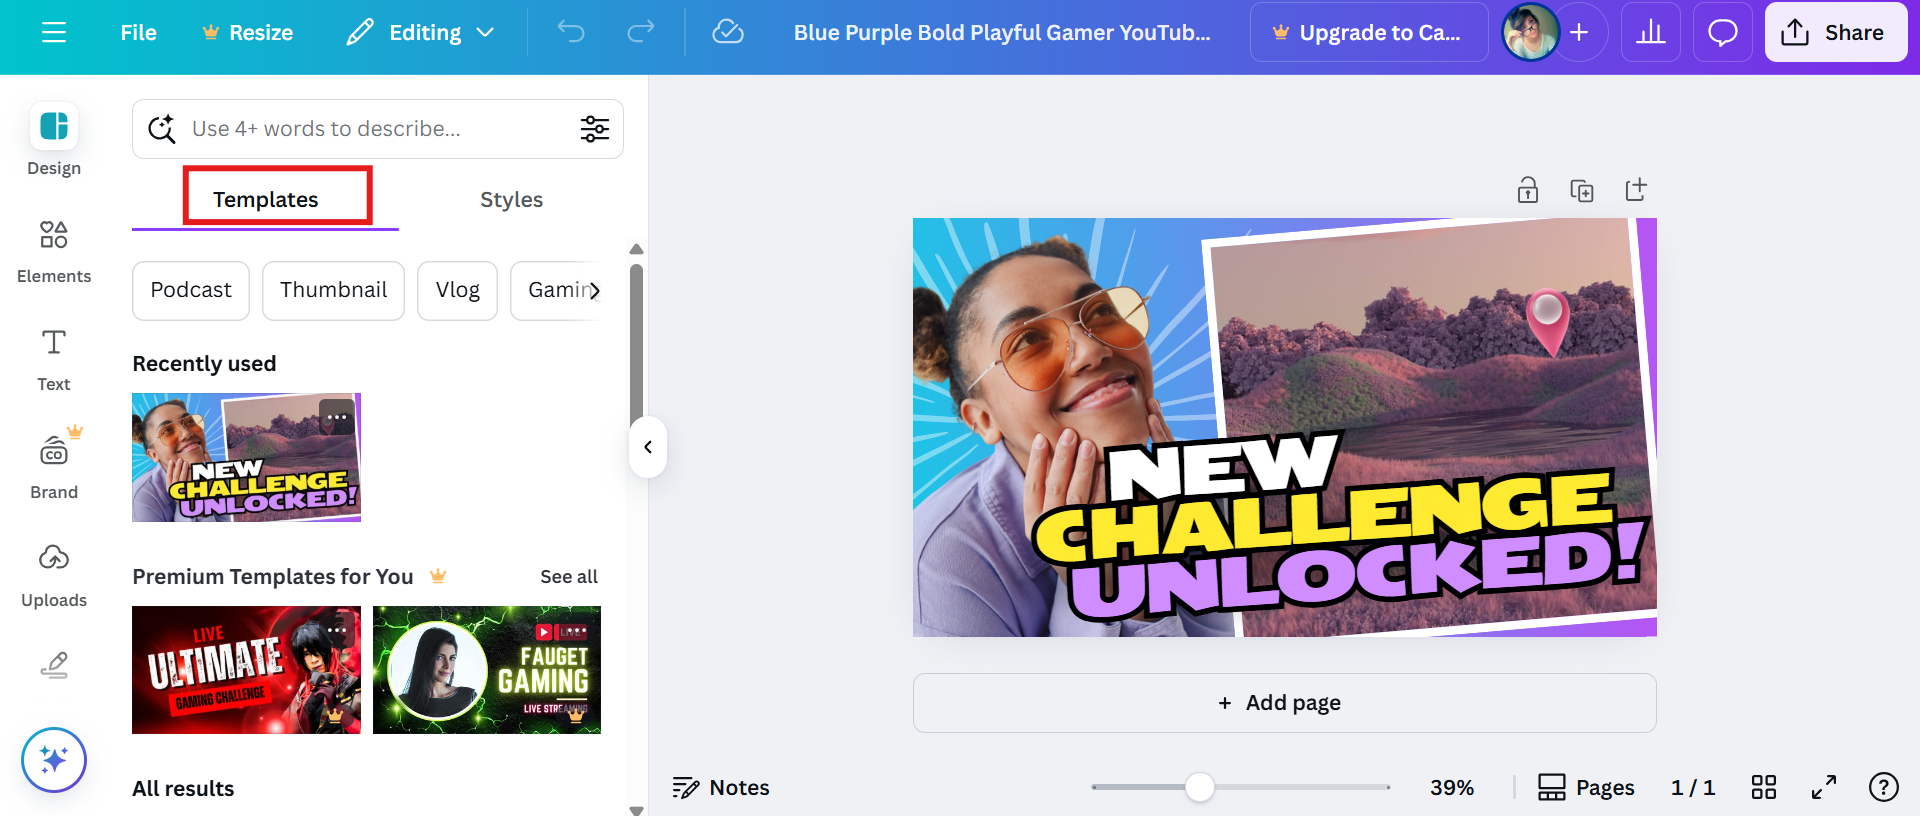This screenshot has height=816, width=1920.
Task: Click the Share button
Action: click(1836, 33)
